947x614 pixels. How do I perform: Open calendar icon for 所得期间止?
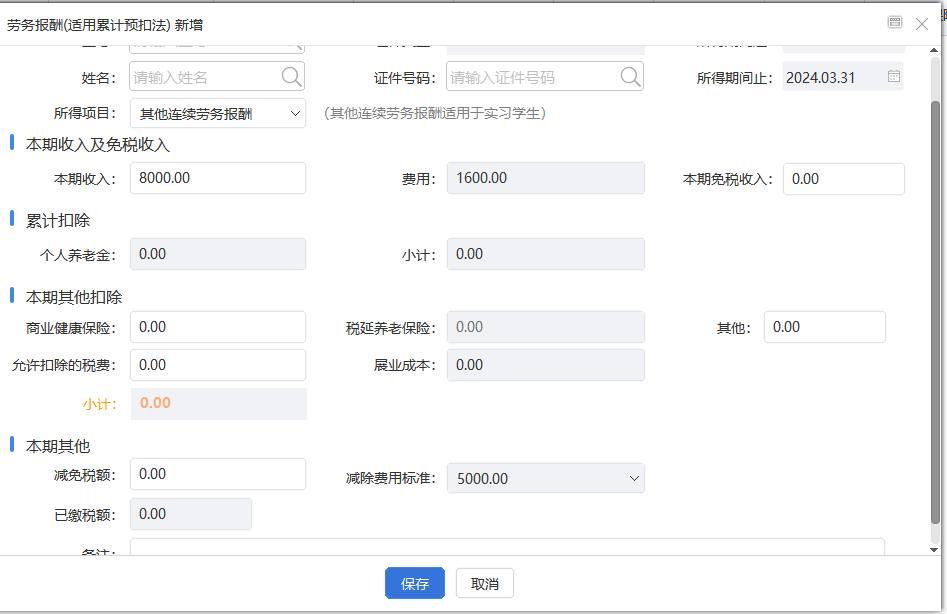pos(894,77)
